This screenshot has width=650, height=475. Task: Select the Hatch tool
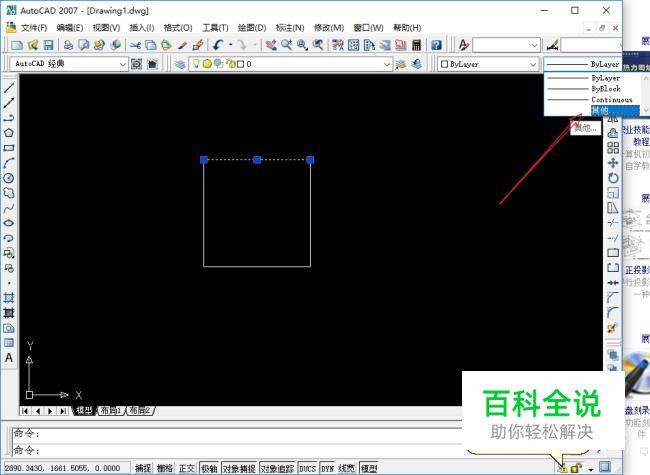click(9, 298)
